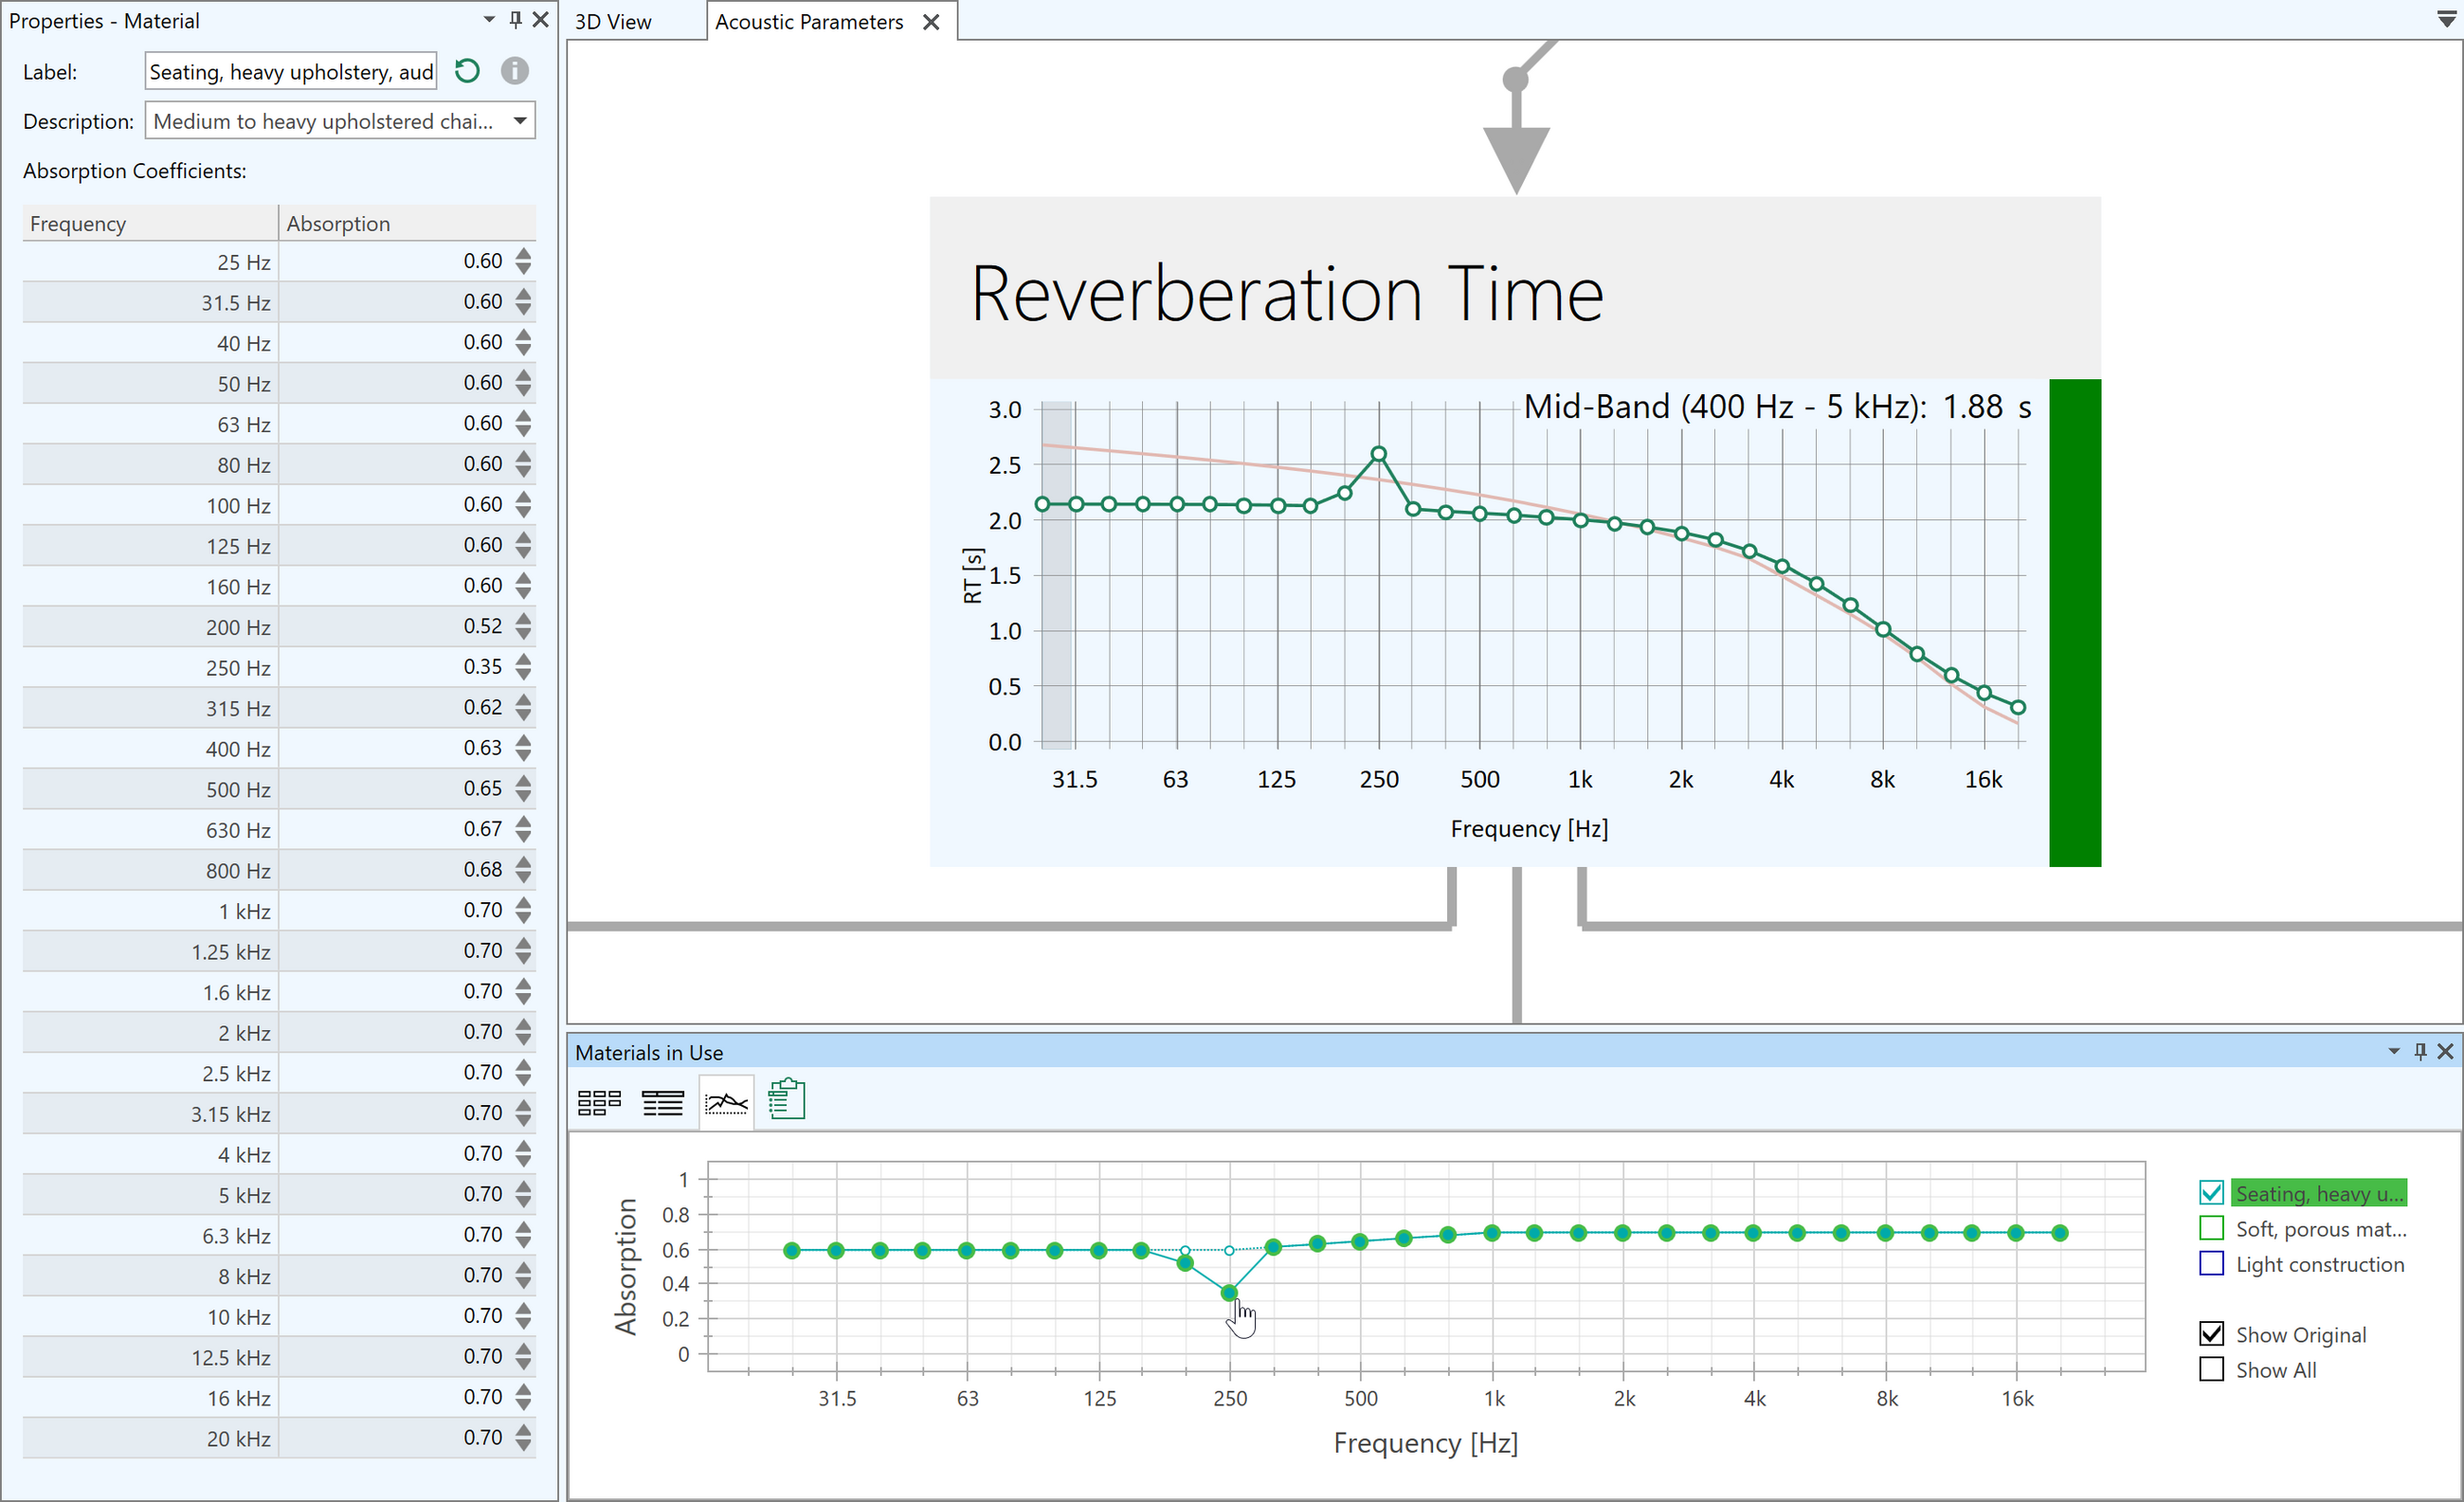The image size is (2464, 1502).
Task: Click the material info icon
Action: [x=515, y=71]
